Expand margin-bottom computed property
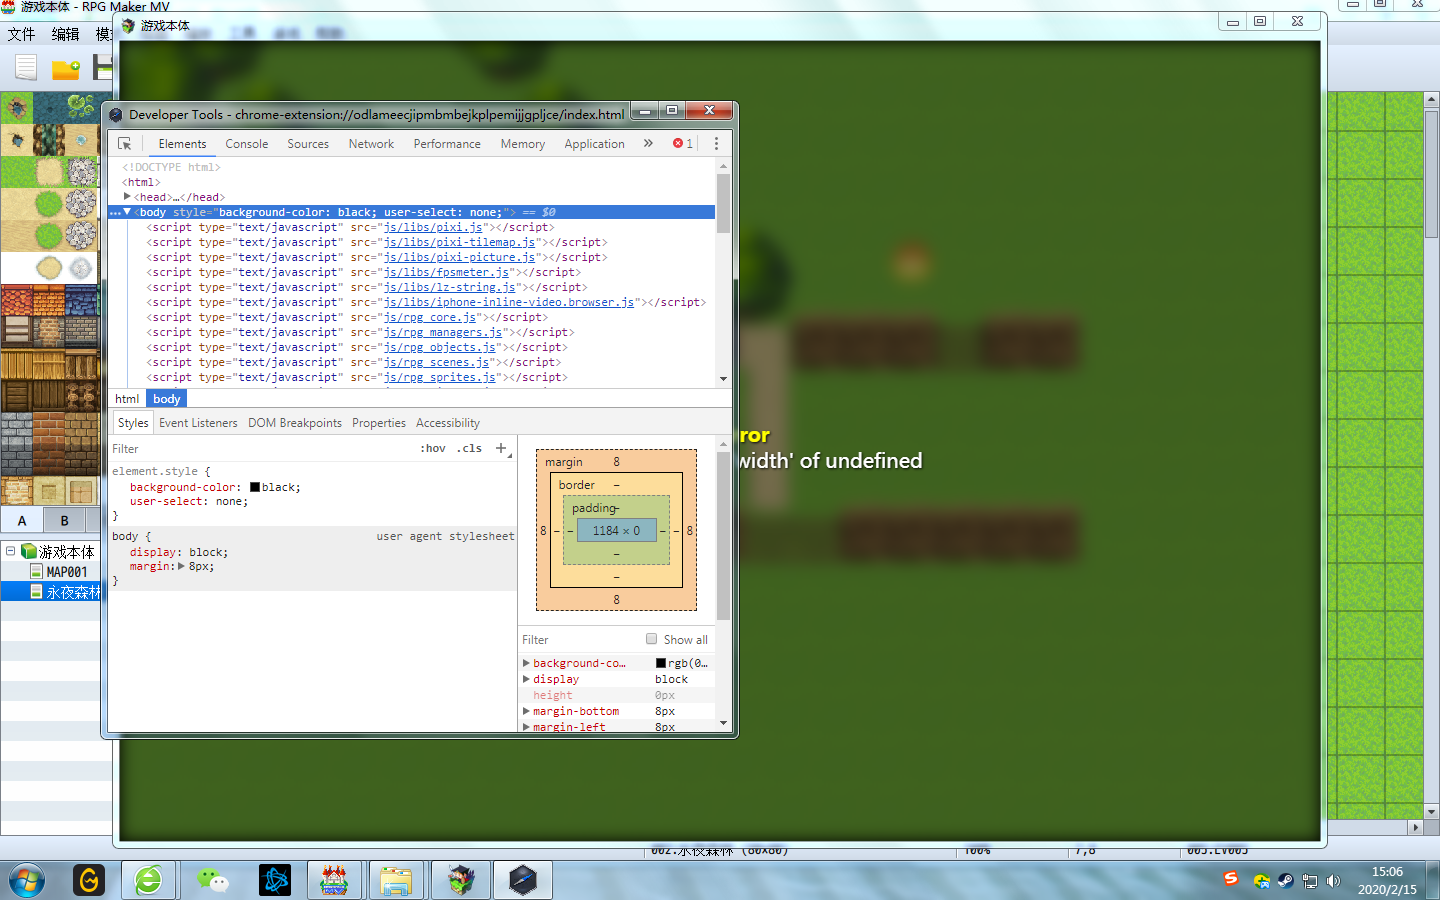Screen dimensions: 1440x900 pos(526,711)
